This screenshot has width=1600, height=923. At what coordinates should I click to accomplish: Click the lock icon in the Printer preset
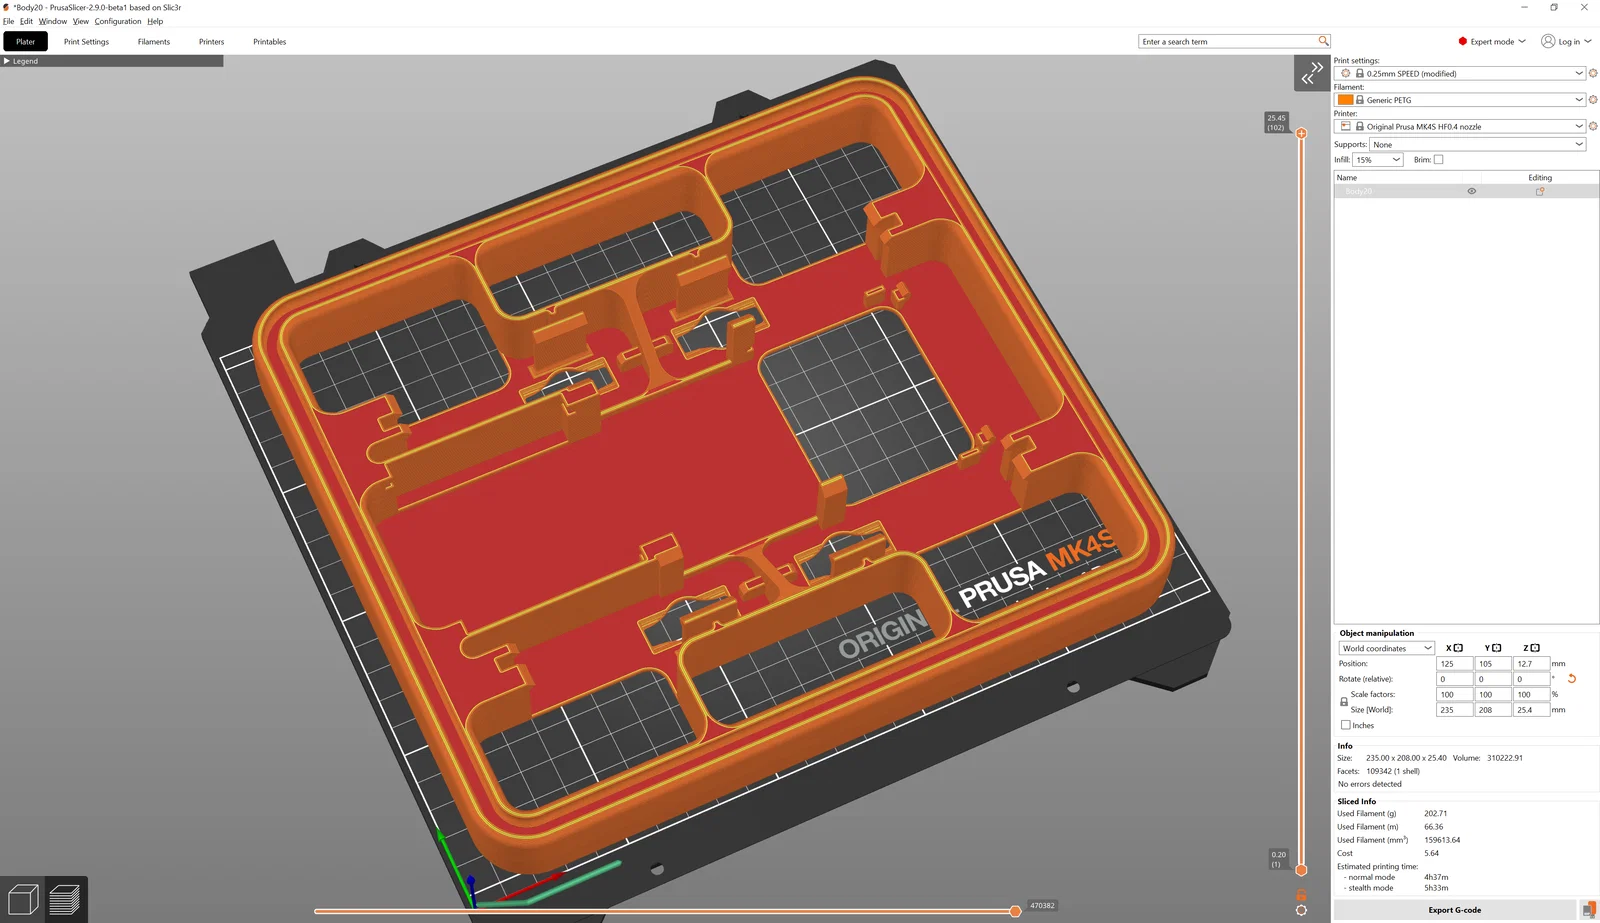point(1360,126)
